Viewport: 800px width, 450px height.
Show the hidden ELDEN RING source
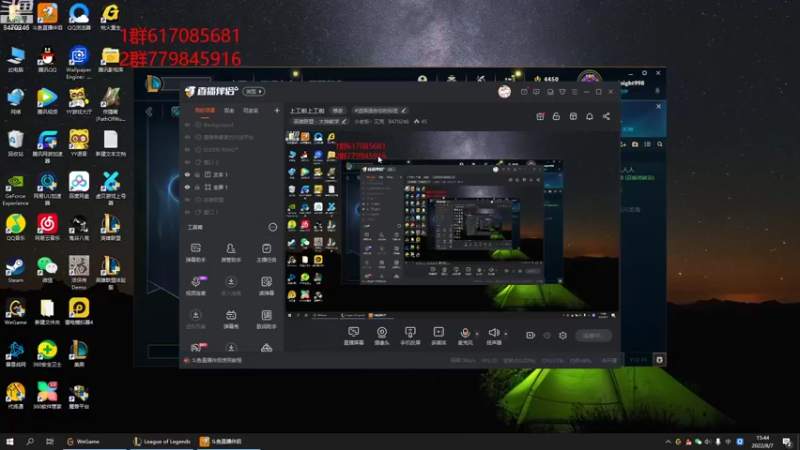click(x=187, y=149)
